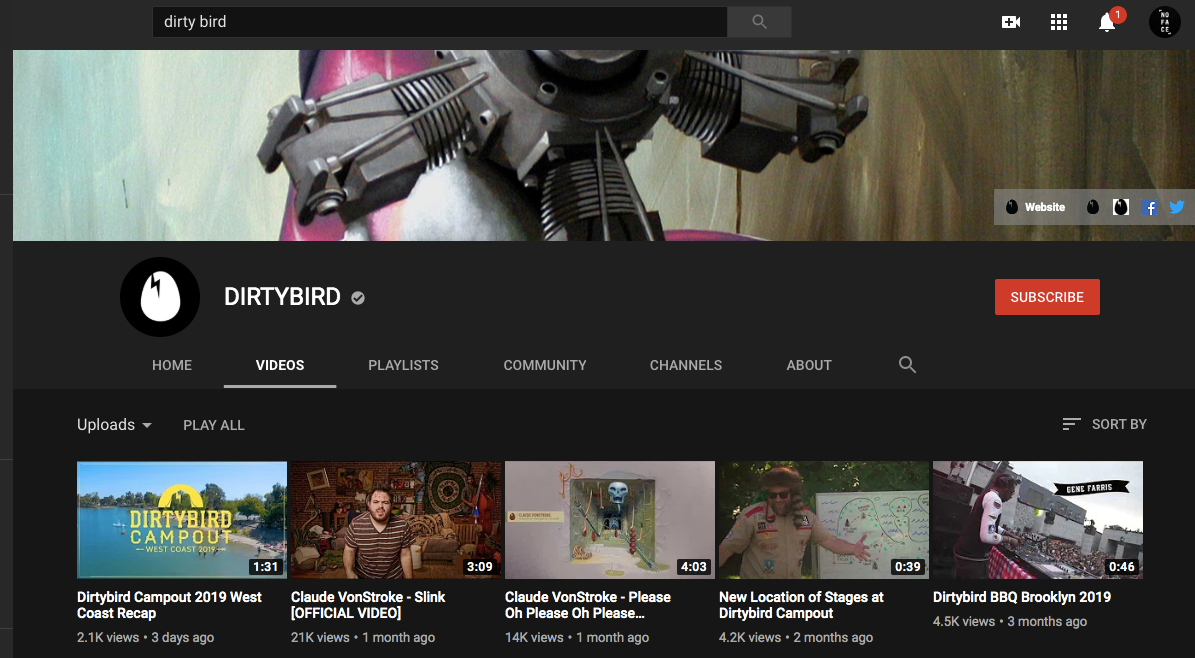This screenshot has width=1195, height=658.
Task: Open the PLAYLISTS tab
Action: click(403, 365)
